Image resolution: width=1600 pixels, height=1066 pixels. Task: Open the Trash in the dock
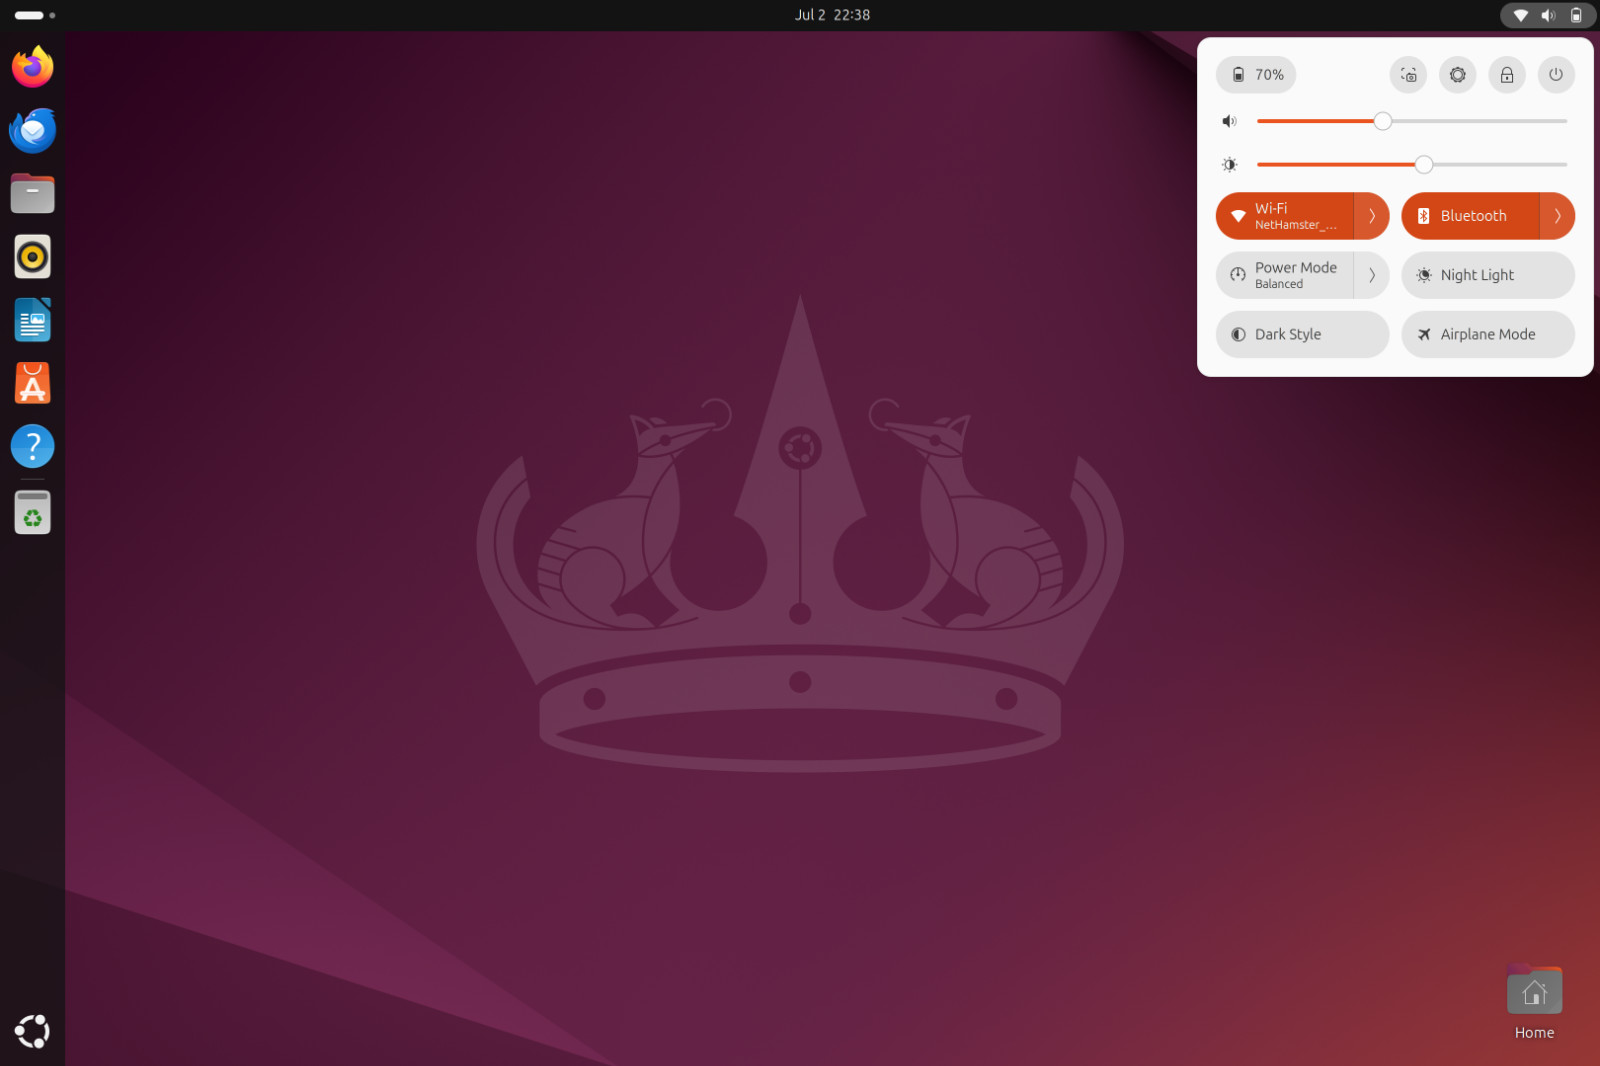pyautogui.click(x=32, y=512)
